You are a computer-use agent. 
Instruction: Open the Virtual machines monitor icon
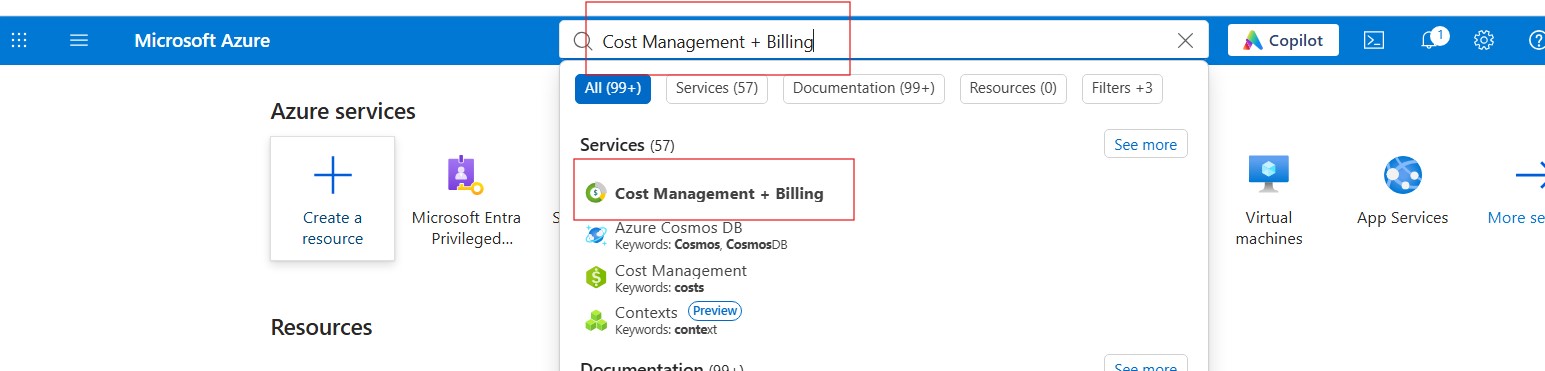coord(1269,174)
